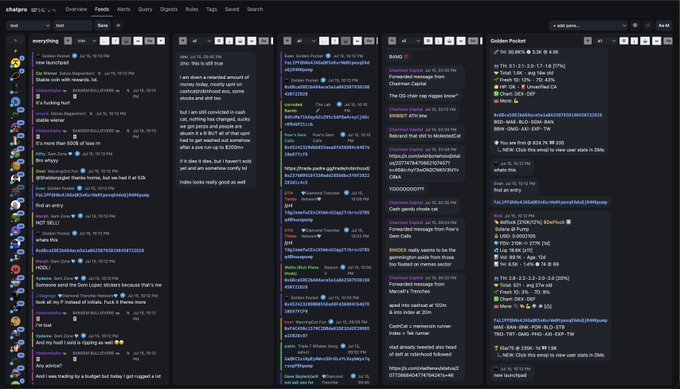Click gray button left of Golden Pocket dropdown
The image size is (680, 389).
point(588,41)
